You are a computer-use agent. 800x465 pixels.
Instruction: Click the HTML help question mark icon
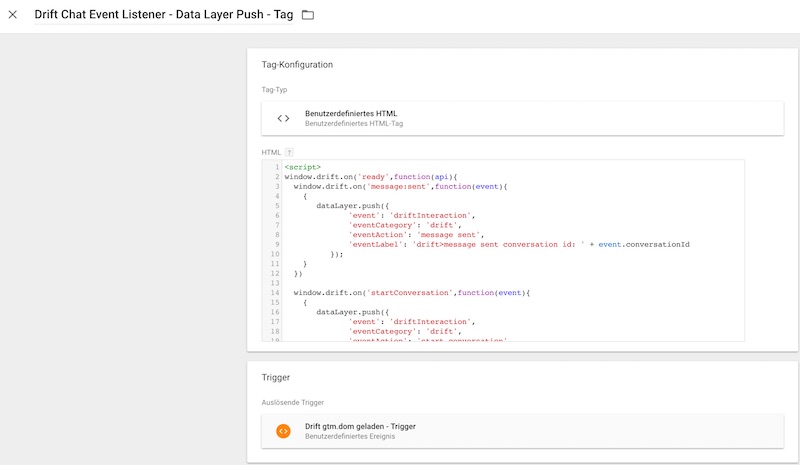tap(289, 152)
